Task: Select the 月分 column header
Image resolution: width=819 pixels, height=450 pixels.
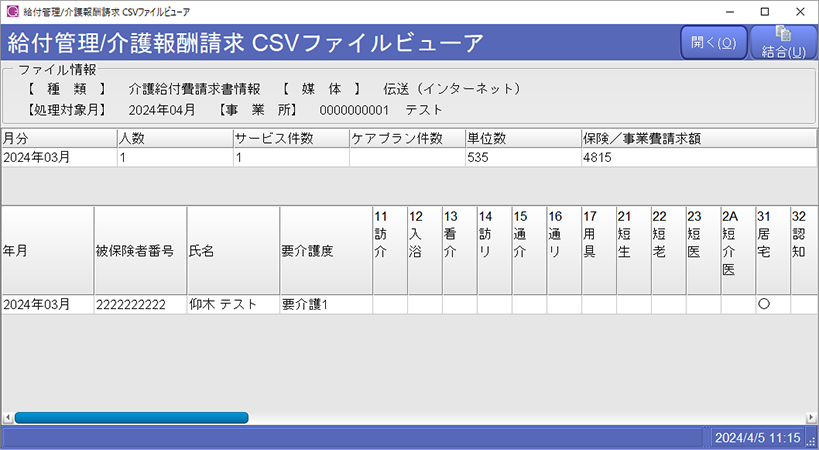Action: [59, 138]
